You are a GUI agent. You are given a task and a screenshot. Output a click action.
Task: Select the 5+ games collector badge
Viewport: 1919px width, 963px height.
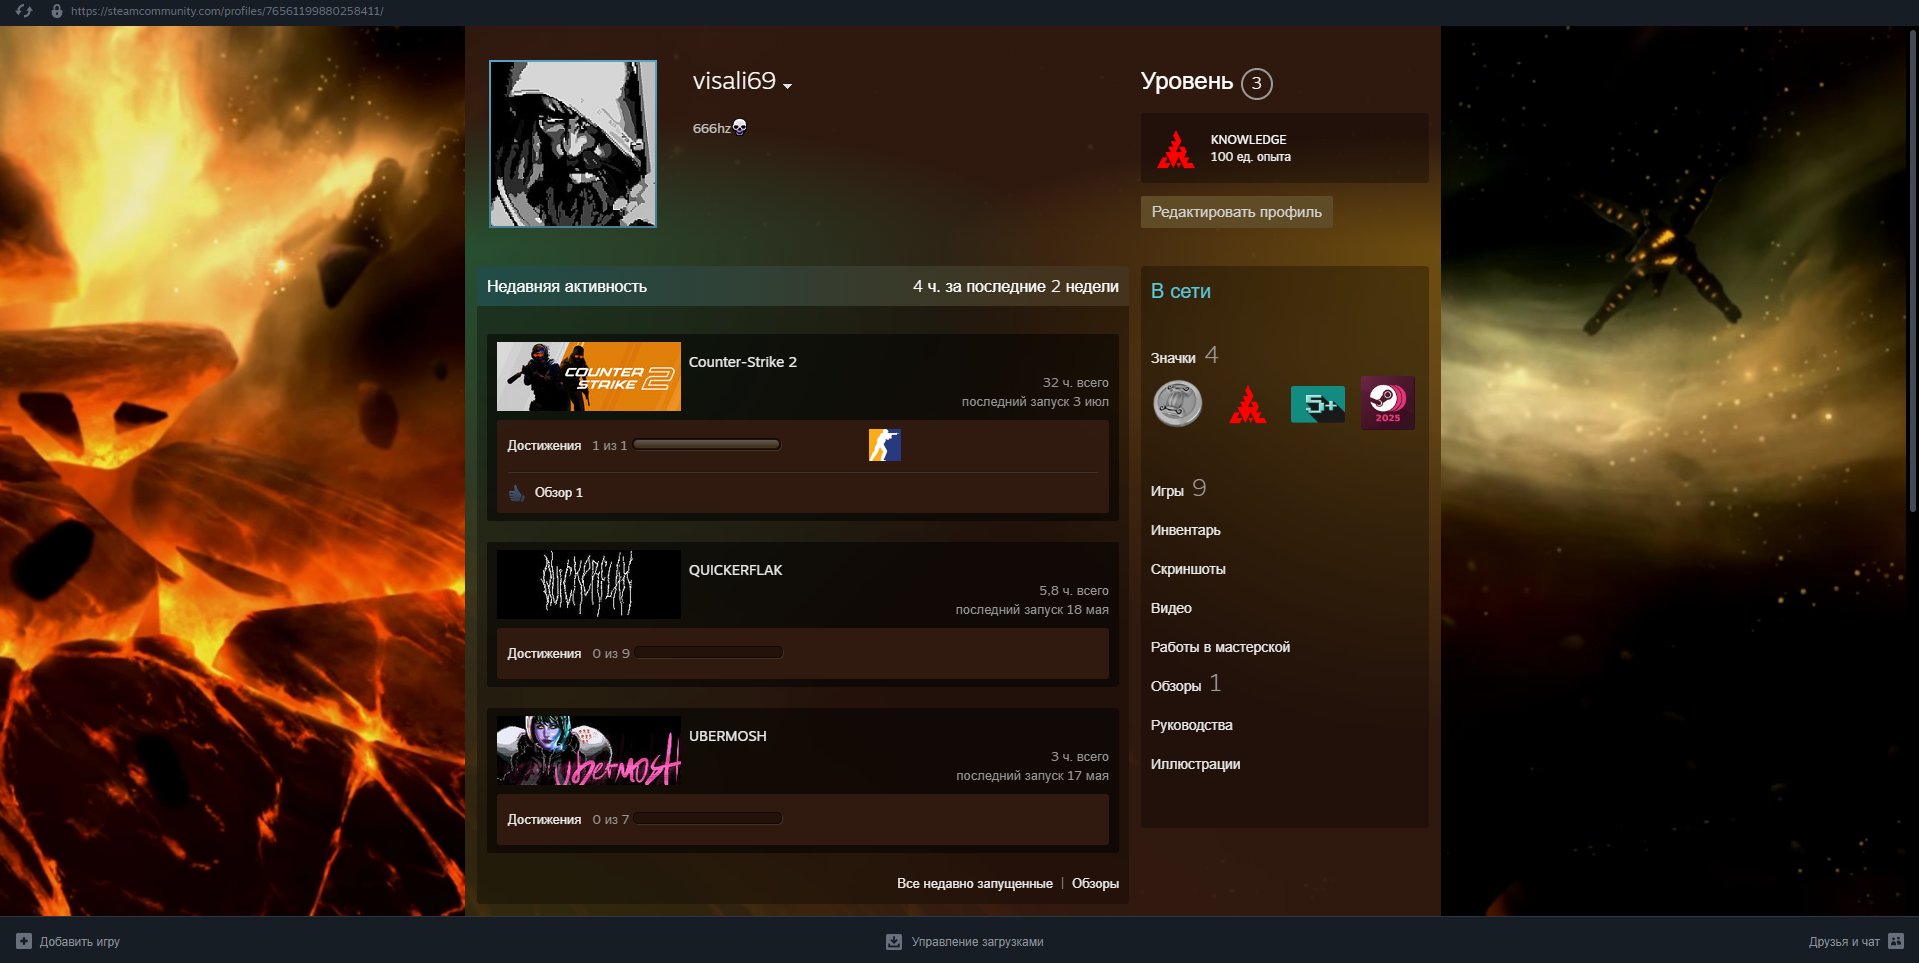[x=1317, y=404]
